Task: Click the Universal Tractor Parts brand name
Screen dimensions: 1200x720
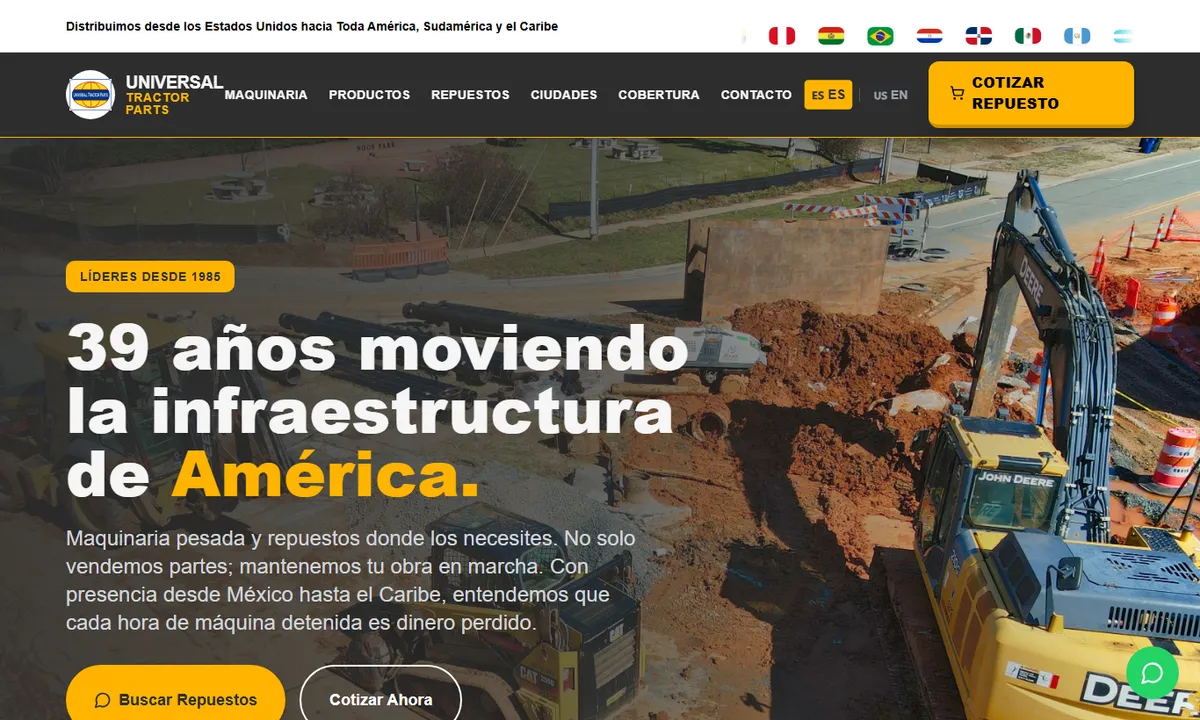Action: point(174,95)
